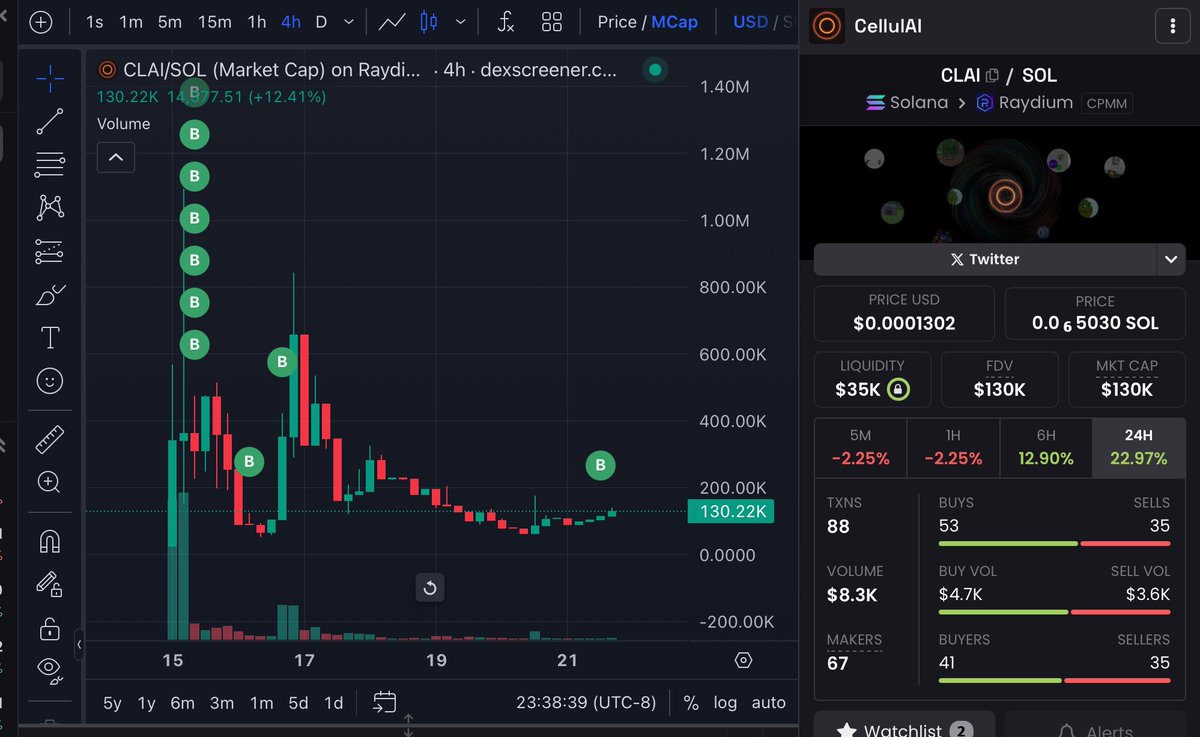
Task: Select the 4h timeframe
Action: 290,21
